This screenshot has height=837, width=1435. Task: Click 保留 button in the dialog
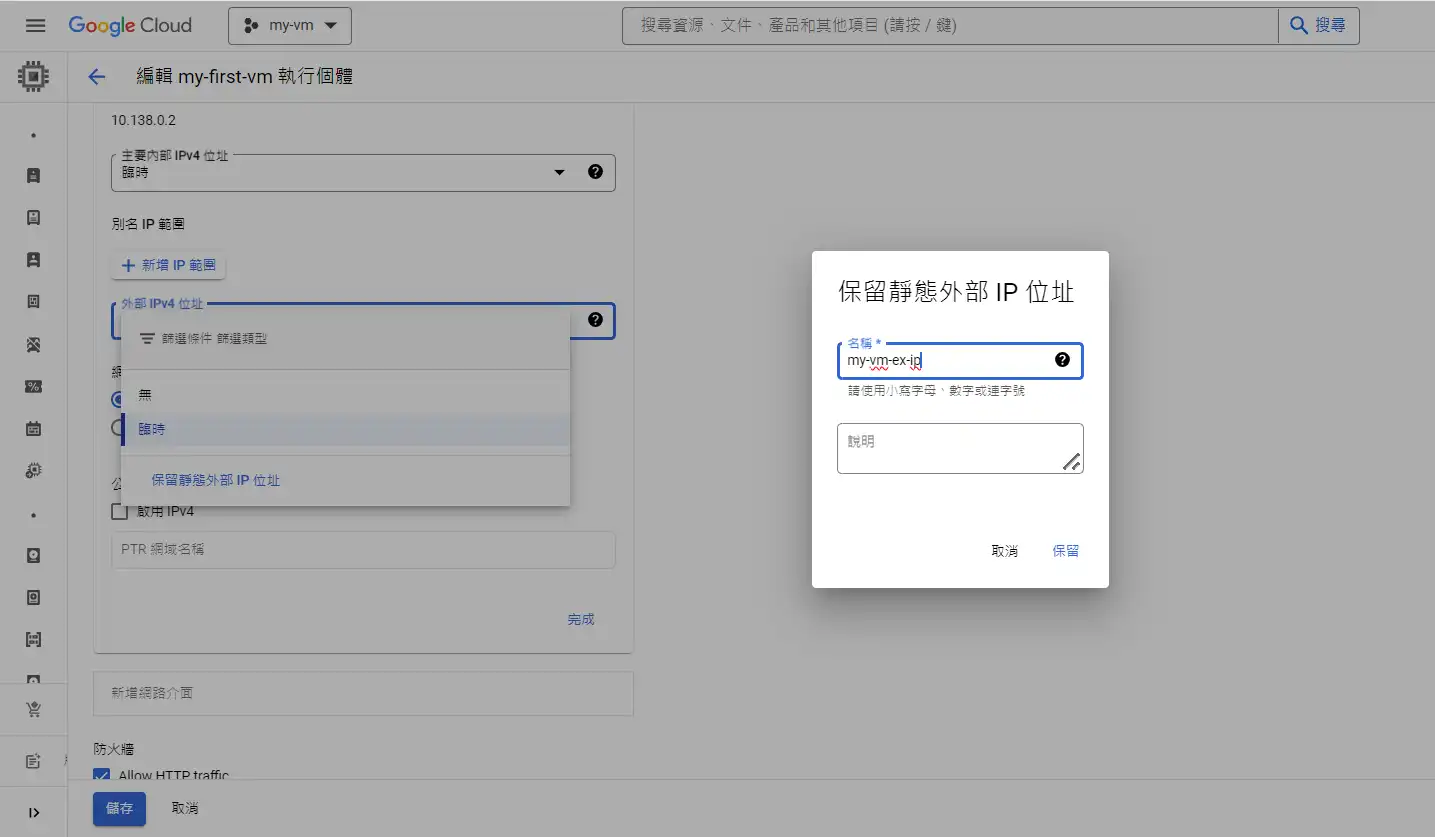click(x=1065, y=551)
